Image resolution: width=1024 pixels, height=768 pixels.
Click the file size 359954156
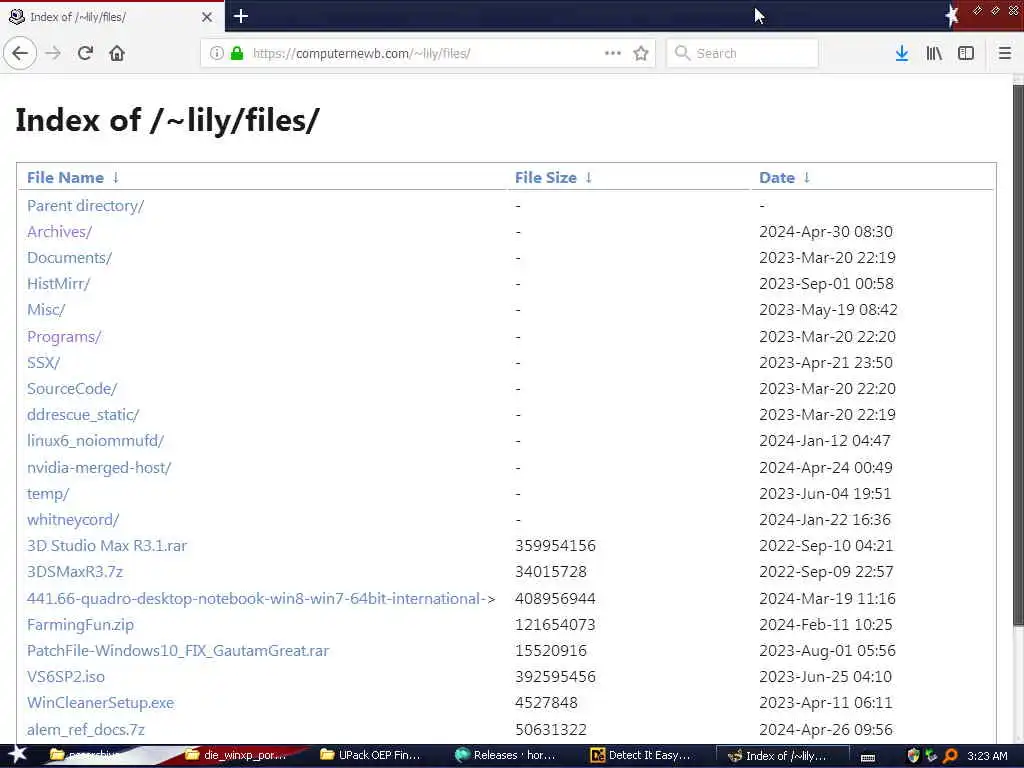(555, 546)
